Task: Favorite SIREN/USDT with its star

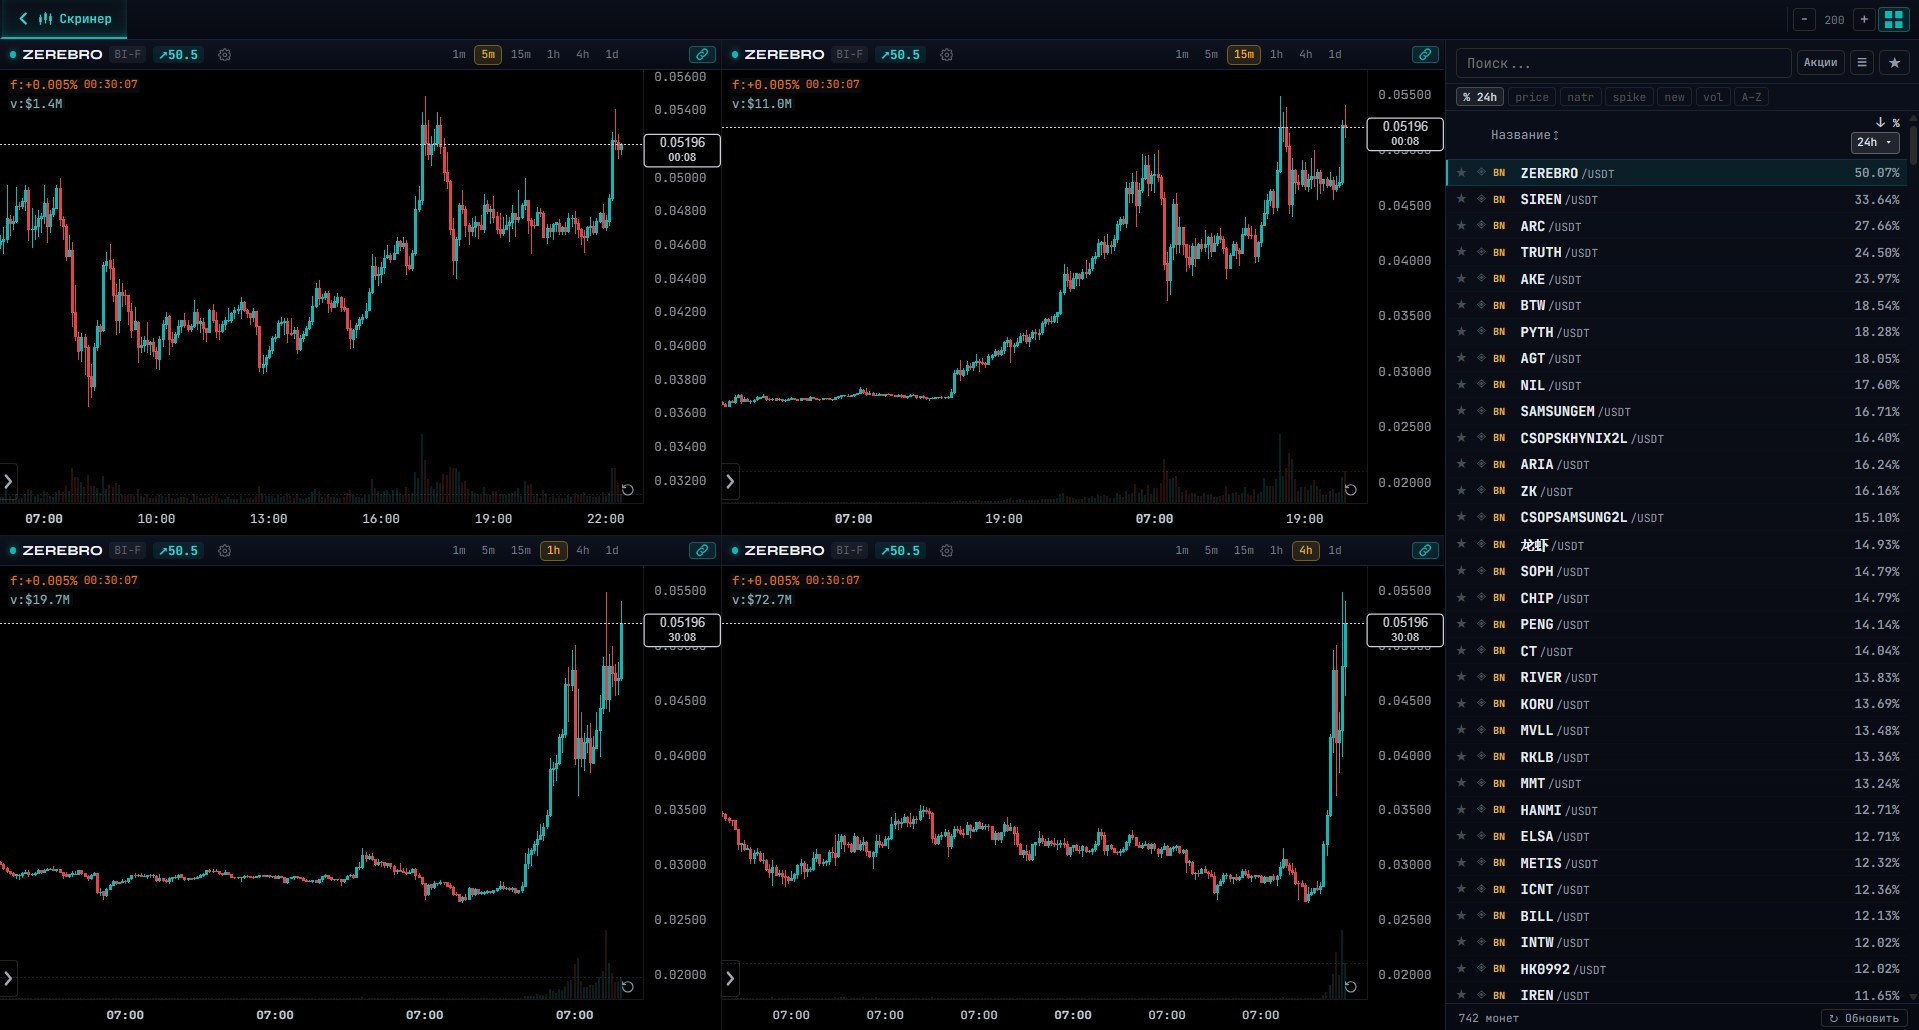Action: click(x=1462, y=199)
